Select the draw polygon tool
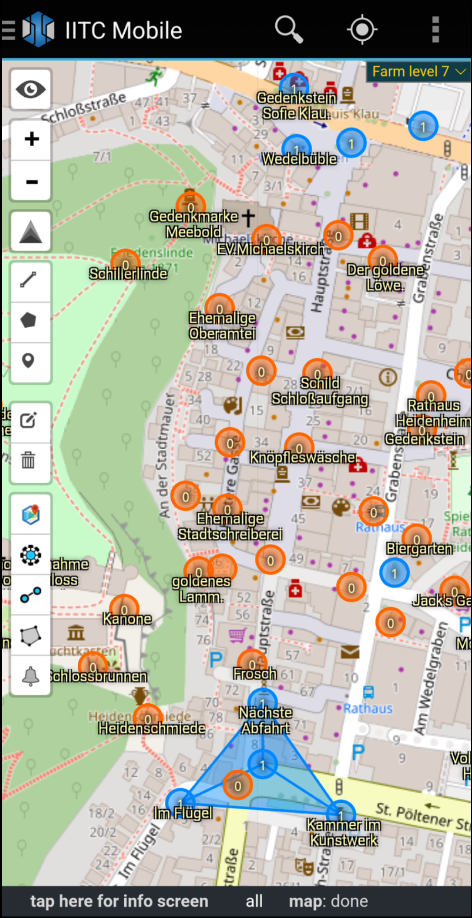The image size is (472, 918). point(28,320)
